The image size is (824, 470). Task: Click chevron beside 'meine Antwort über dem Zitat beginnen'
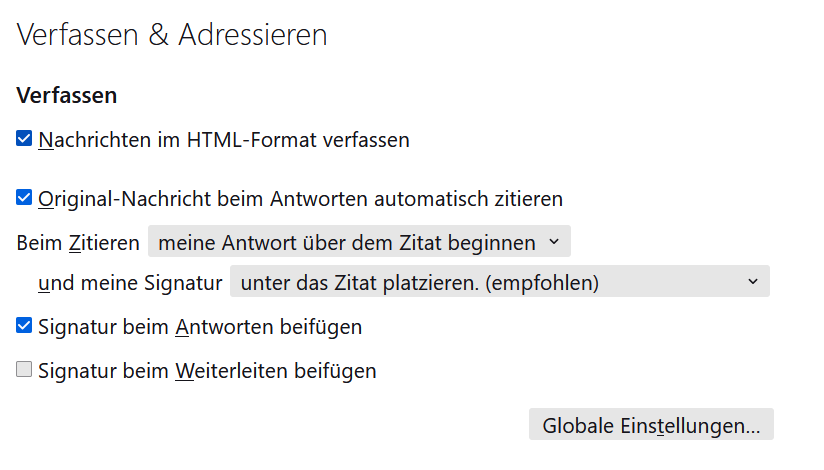coord(554,242)
